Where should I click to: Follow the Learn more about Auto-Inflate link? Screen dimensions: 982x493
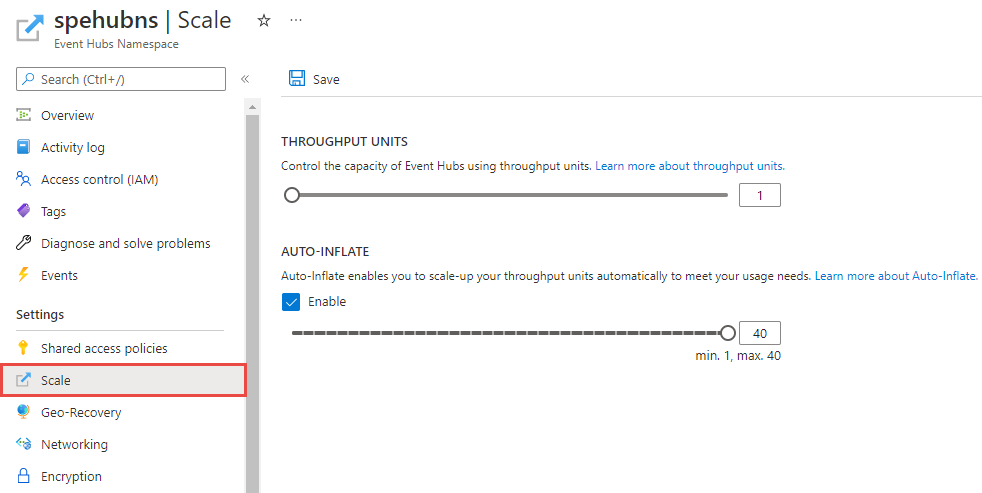[895, 275]
